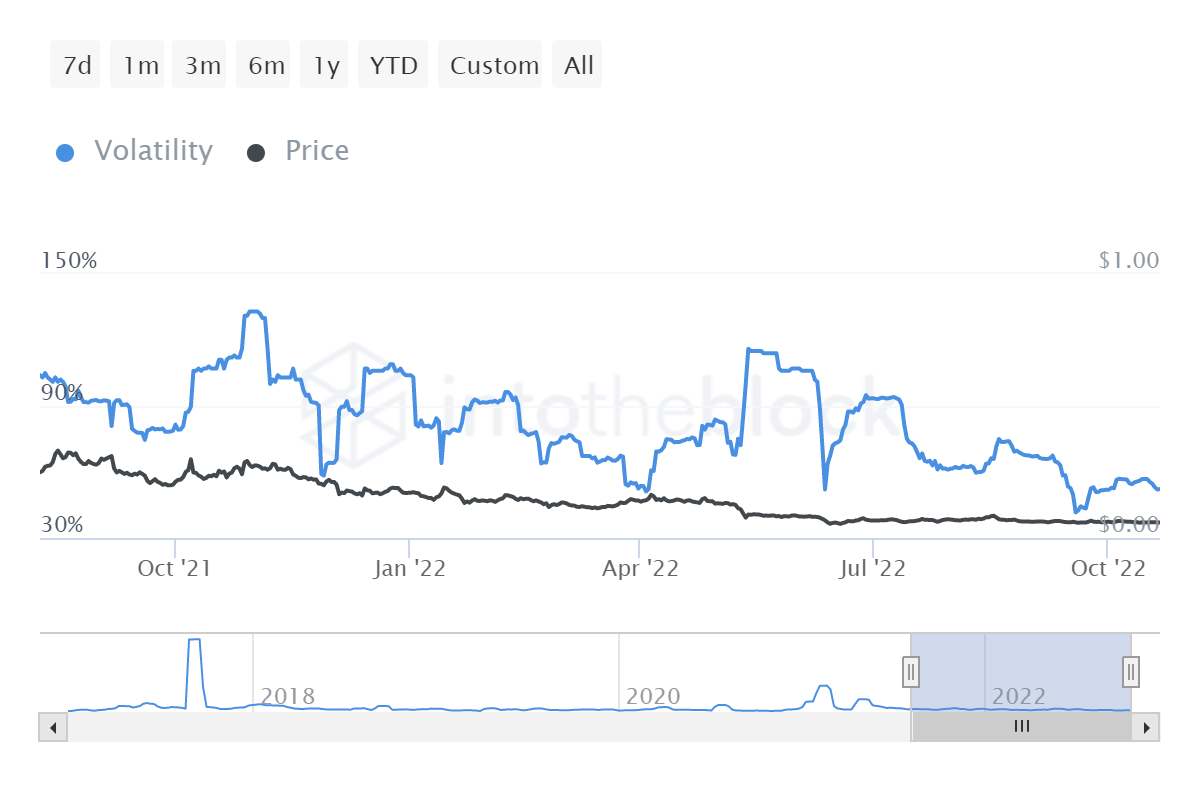The image size is (1200, 800).
Task: Toggle the Price series legend
Action: (317, 151)
